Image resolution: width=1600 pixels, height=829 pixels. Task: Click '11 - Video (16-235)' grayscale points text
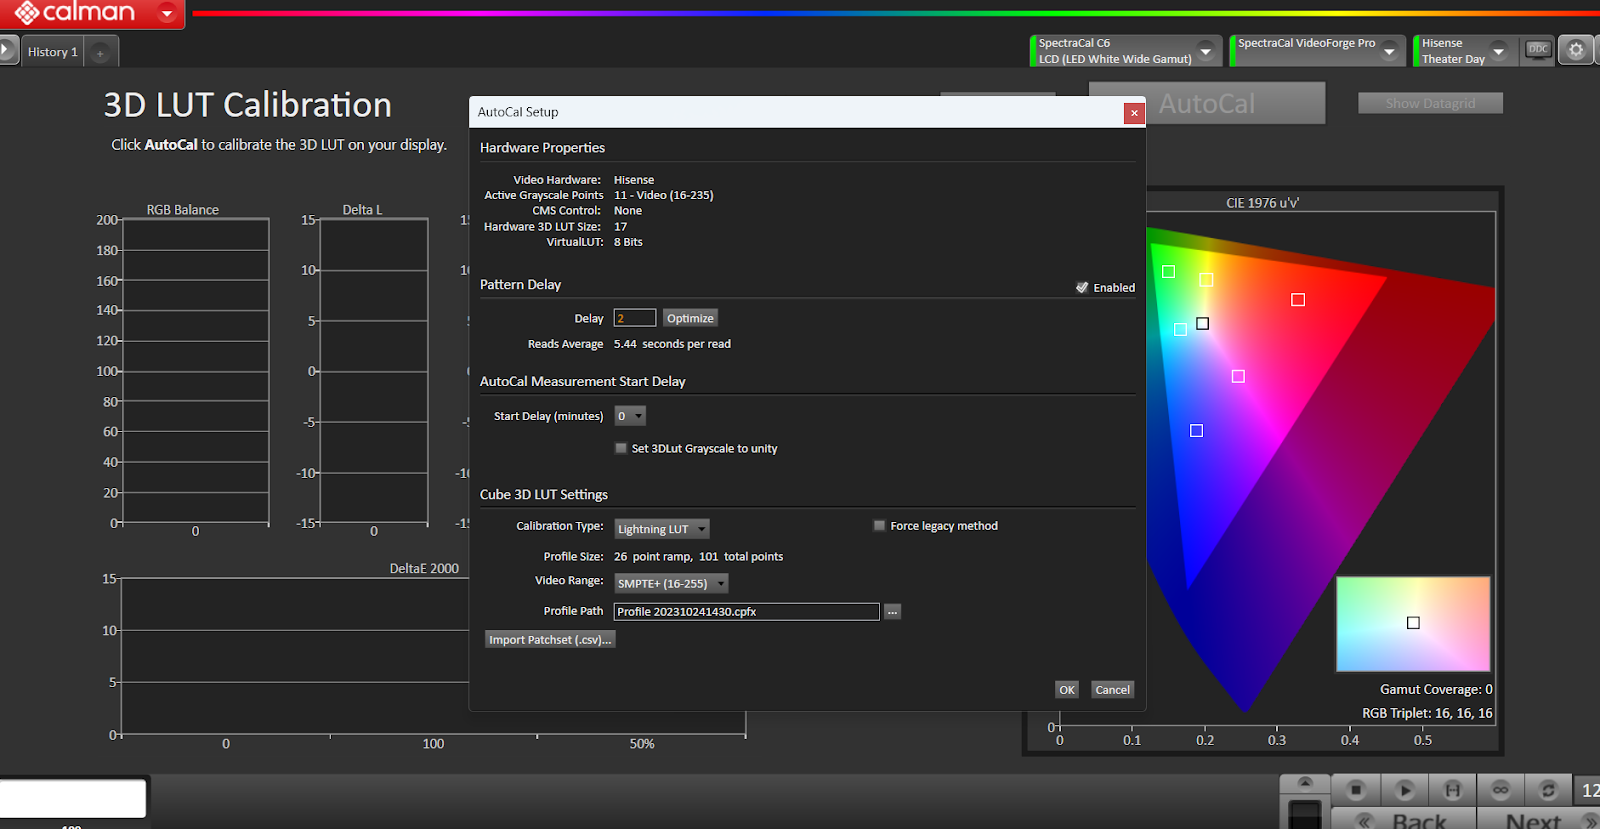pos(663,195)
